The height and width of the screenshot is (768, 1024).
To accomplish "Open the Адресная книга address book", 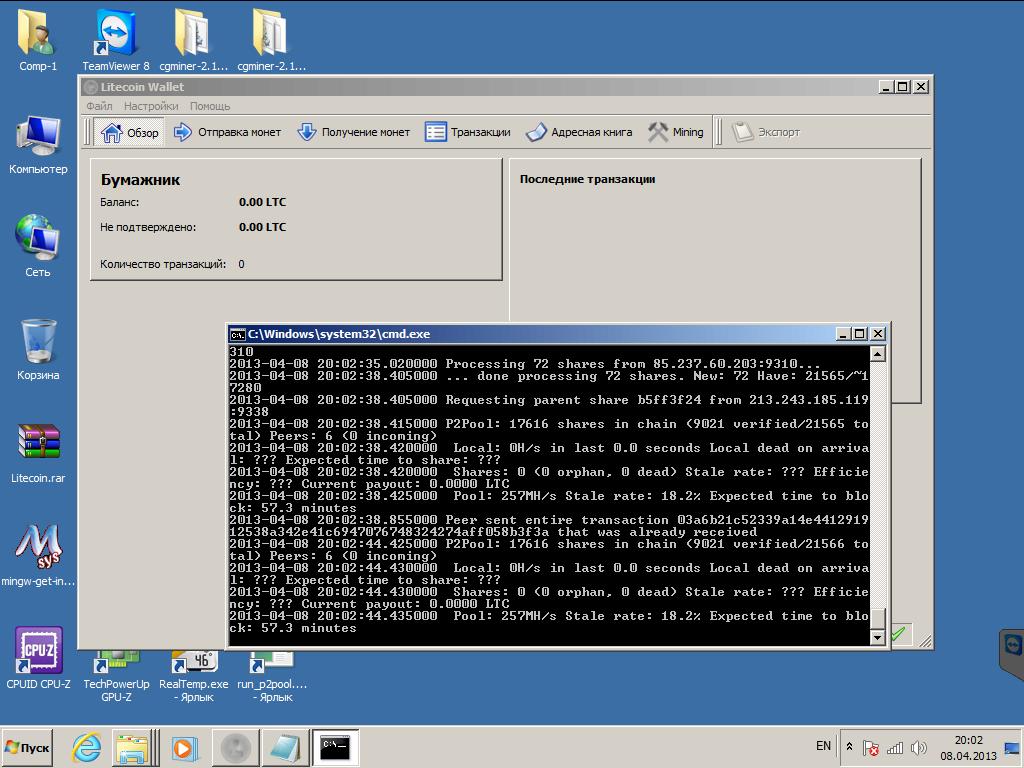I will pyautogui.click(x=579, y=133).
